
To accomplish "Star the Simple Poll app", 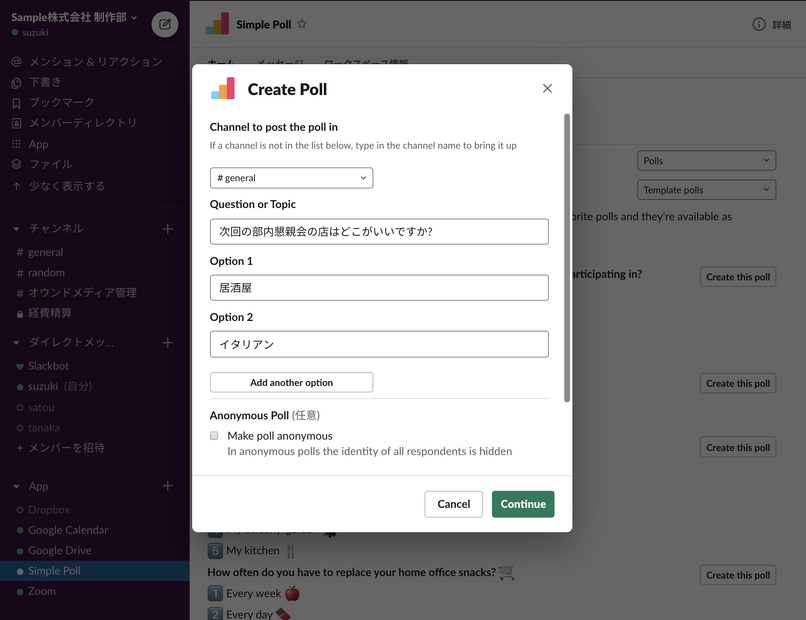I will tap(302, 24).
